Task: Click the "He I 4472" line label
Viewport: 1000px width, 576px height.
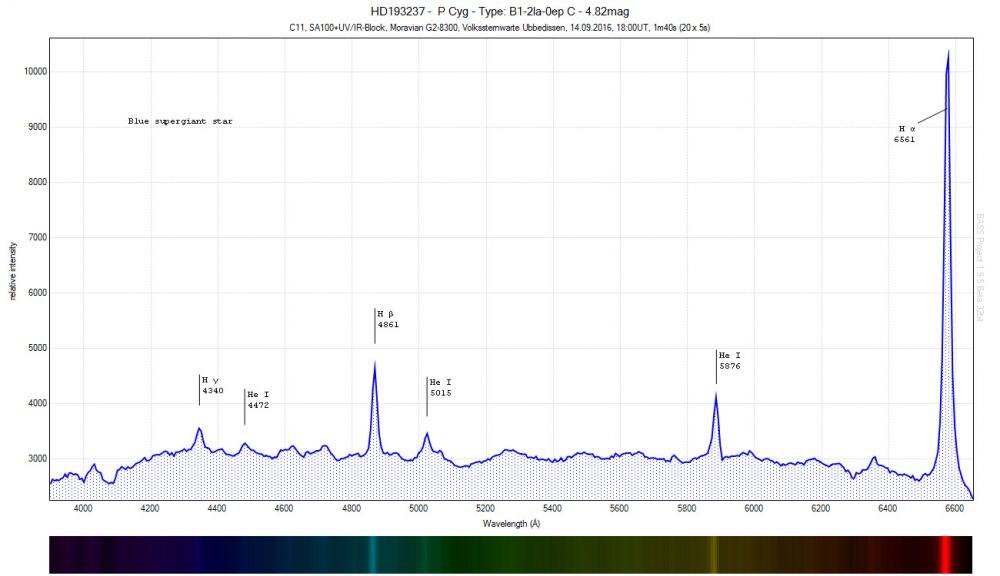Action: click(258, 400)
